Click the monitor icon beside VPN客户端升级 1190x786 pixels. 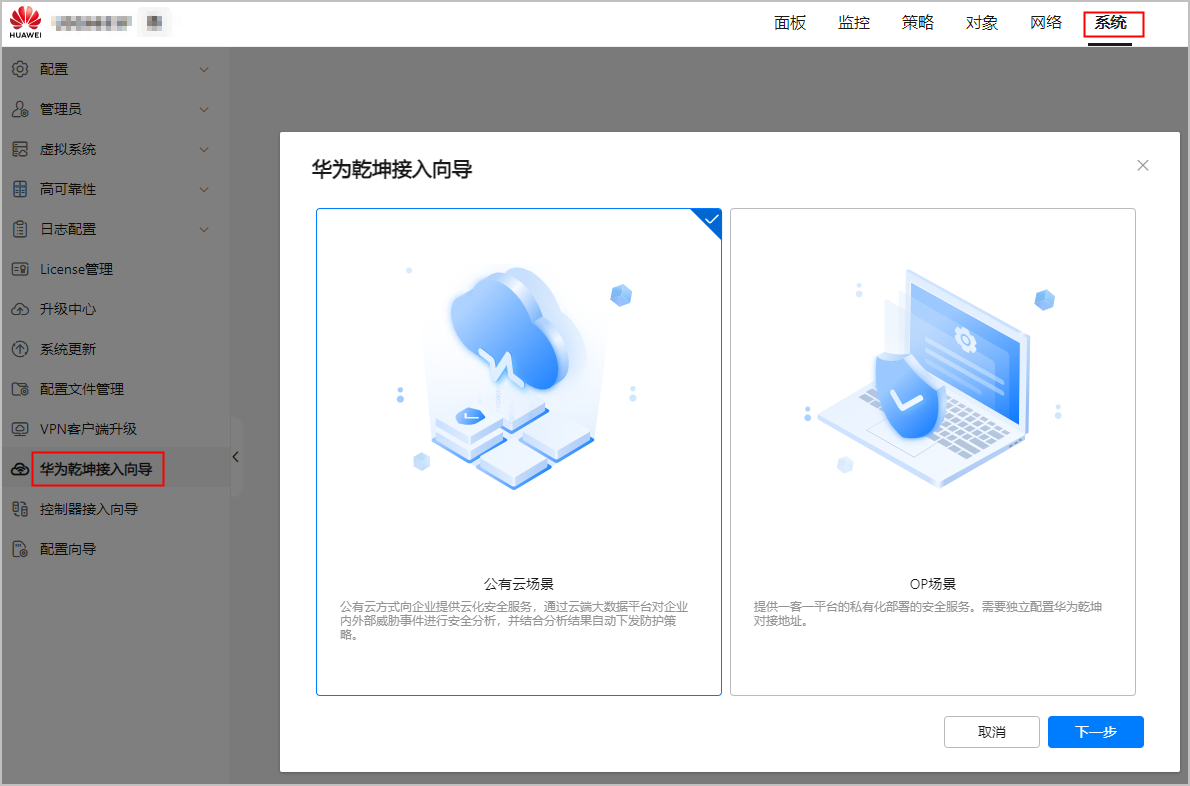tap(20, 429)
